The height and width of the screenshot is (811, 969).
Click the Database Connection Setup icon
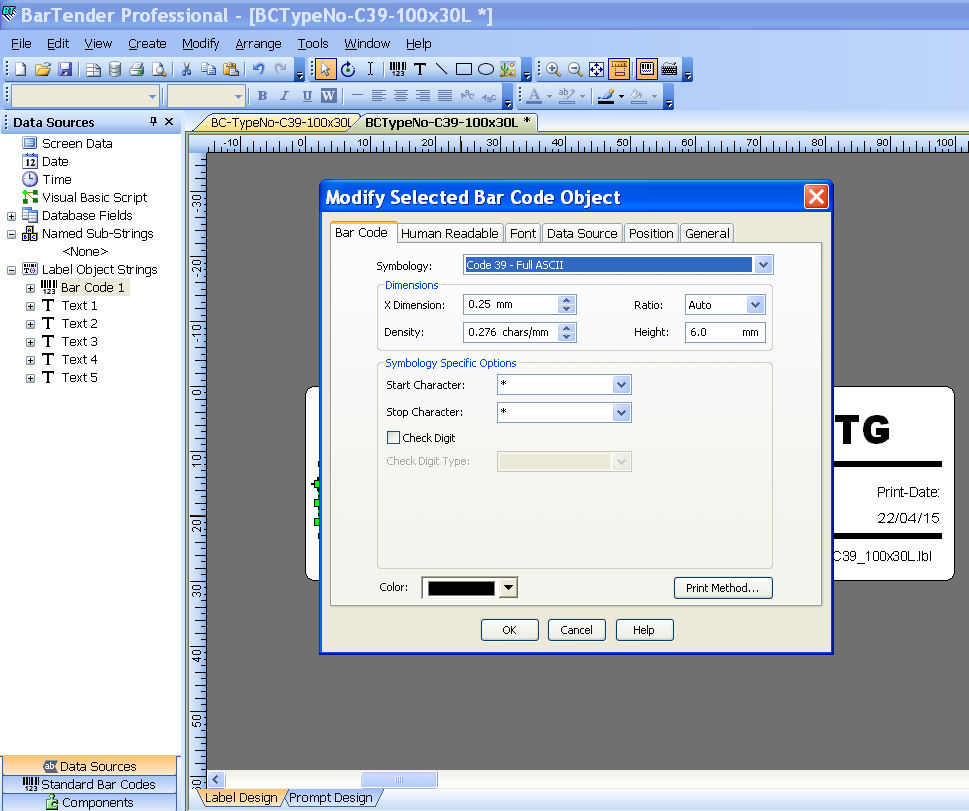114,69
